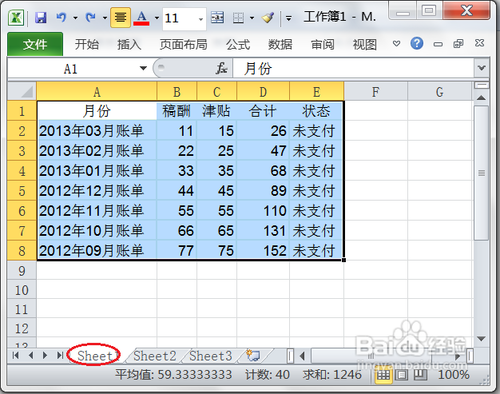Click the 合计 value 152
This screenshot has width=500, height=394.
[263, 251]
